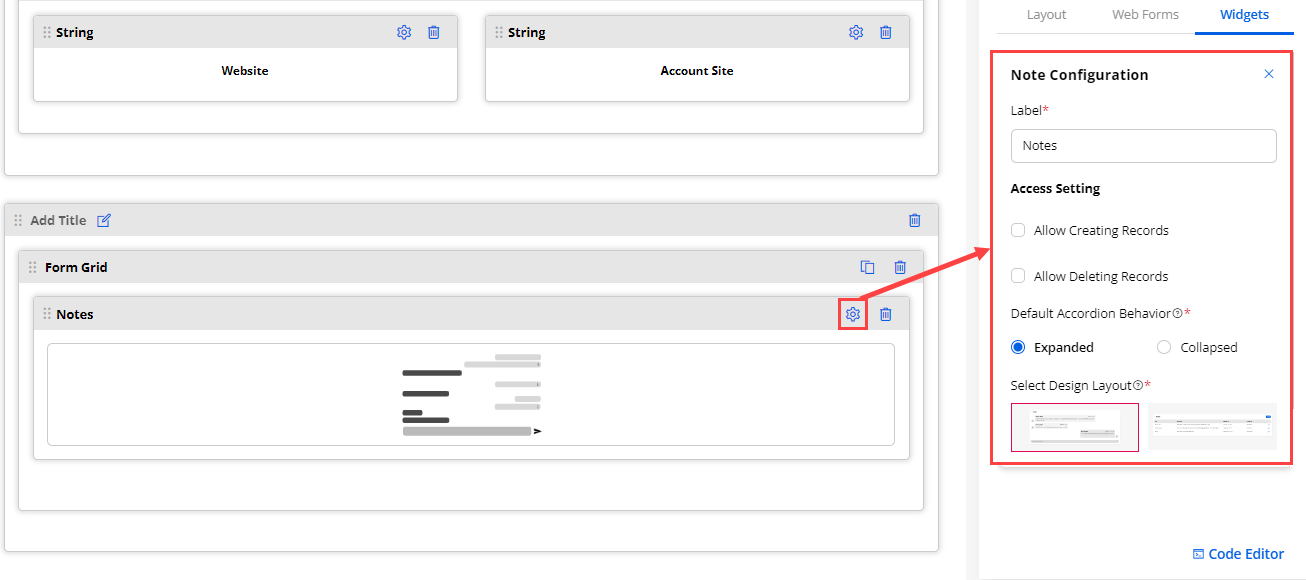Viewport: 1306px width, 580px height.
Task: Open settings gear for Notes widget
Action: (852, 314)
